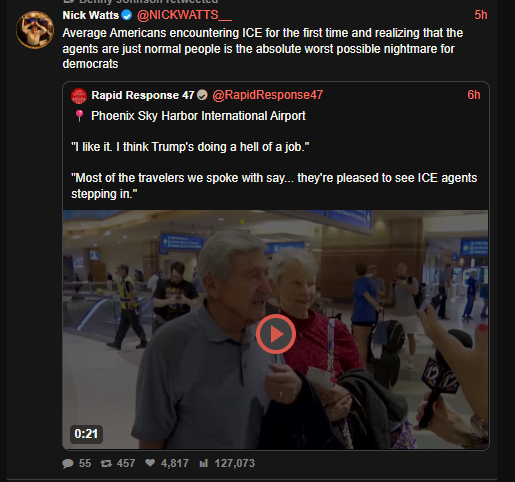
Task: Click the 127,073 views count
Action: tap(235, 463)
